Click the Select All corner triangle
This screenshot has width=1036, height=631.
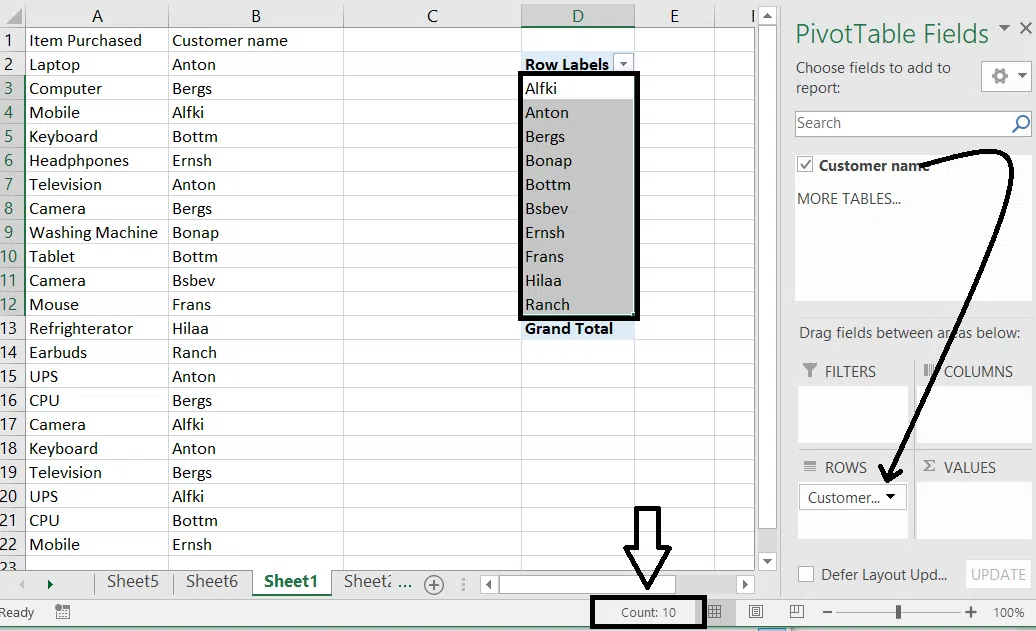(13, 16)
